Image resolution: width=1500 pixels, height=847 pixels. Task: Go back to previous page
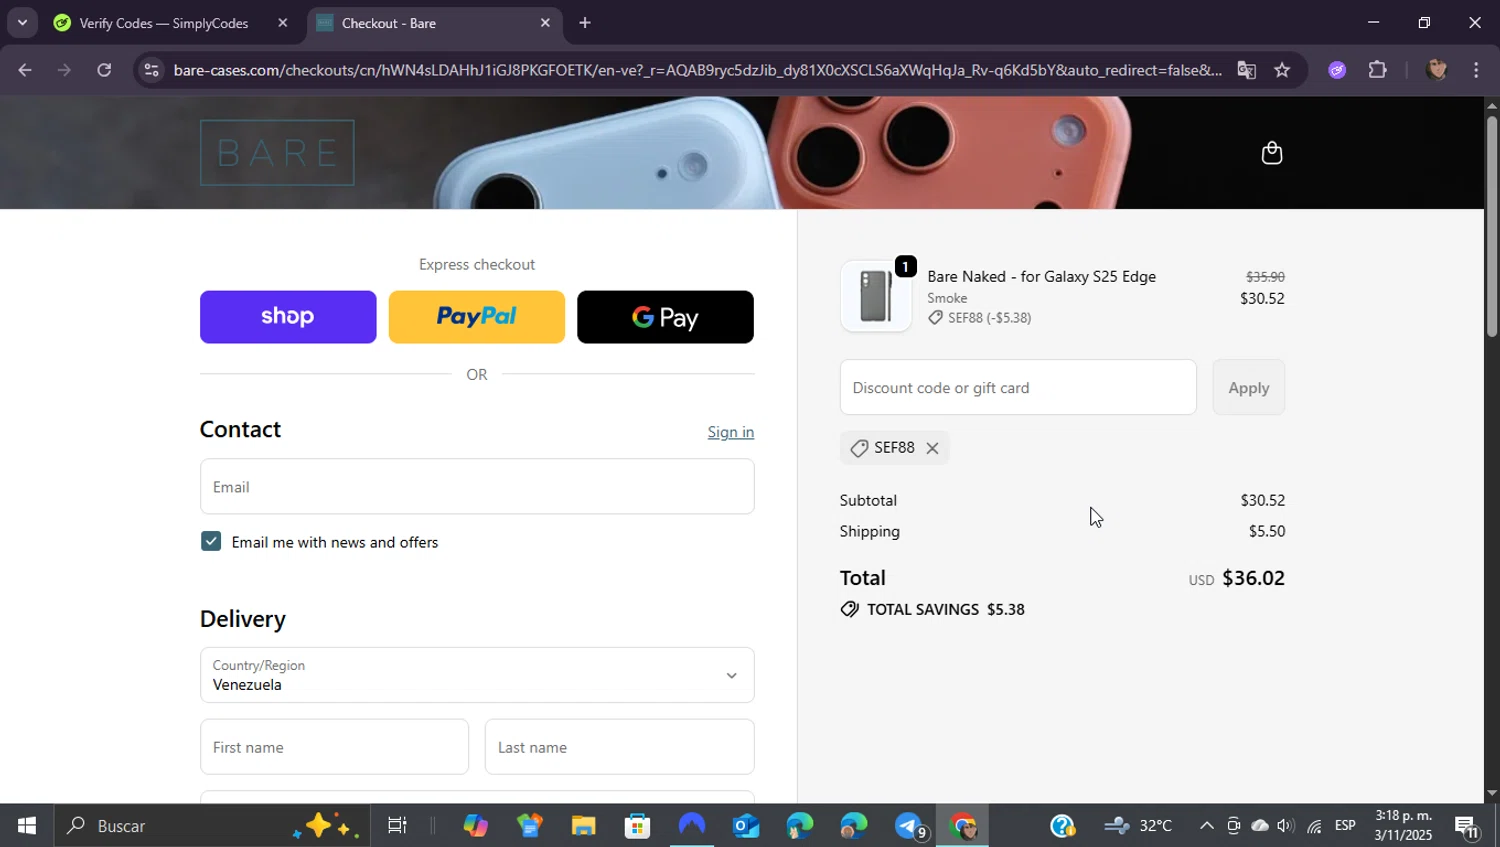[25, 70]
